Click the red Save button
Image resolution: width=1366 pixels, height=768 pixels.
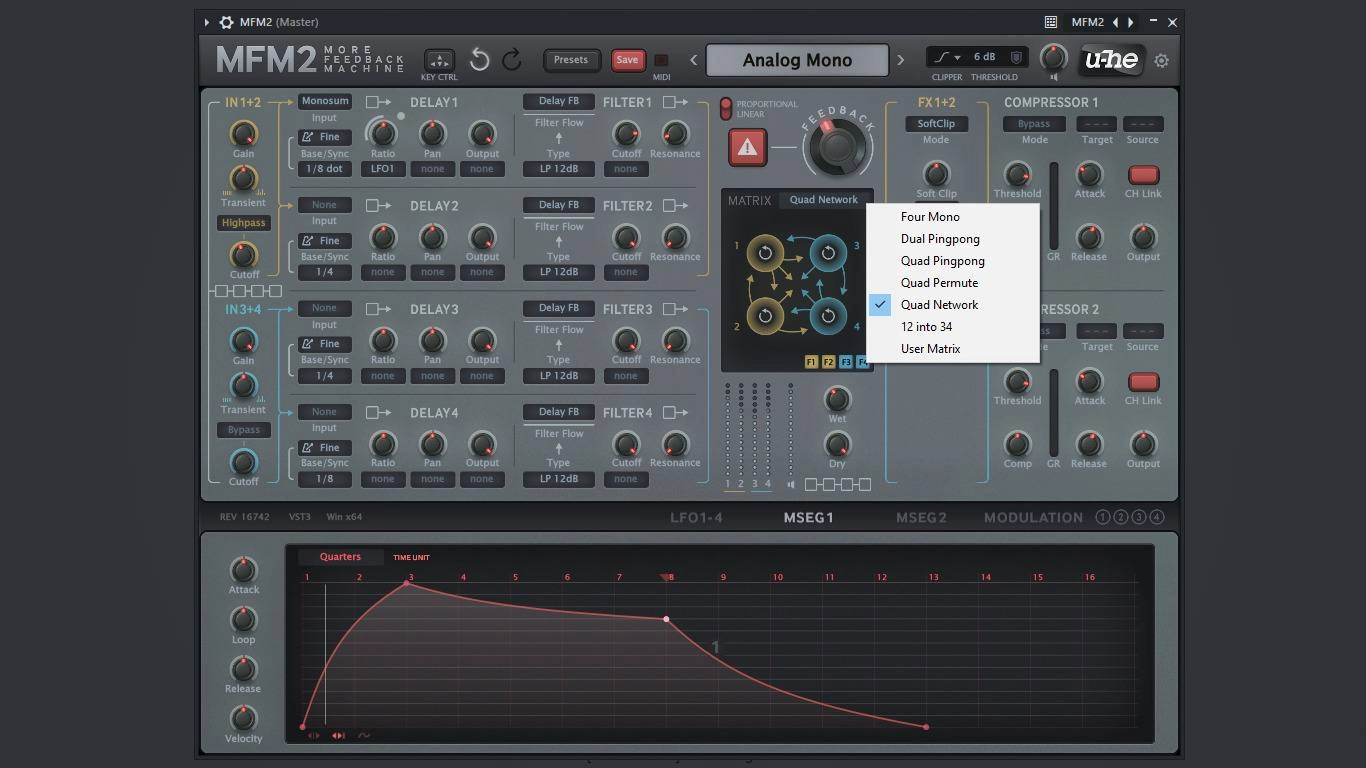pos(627,60)
